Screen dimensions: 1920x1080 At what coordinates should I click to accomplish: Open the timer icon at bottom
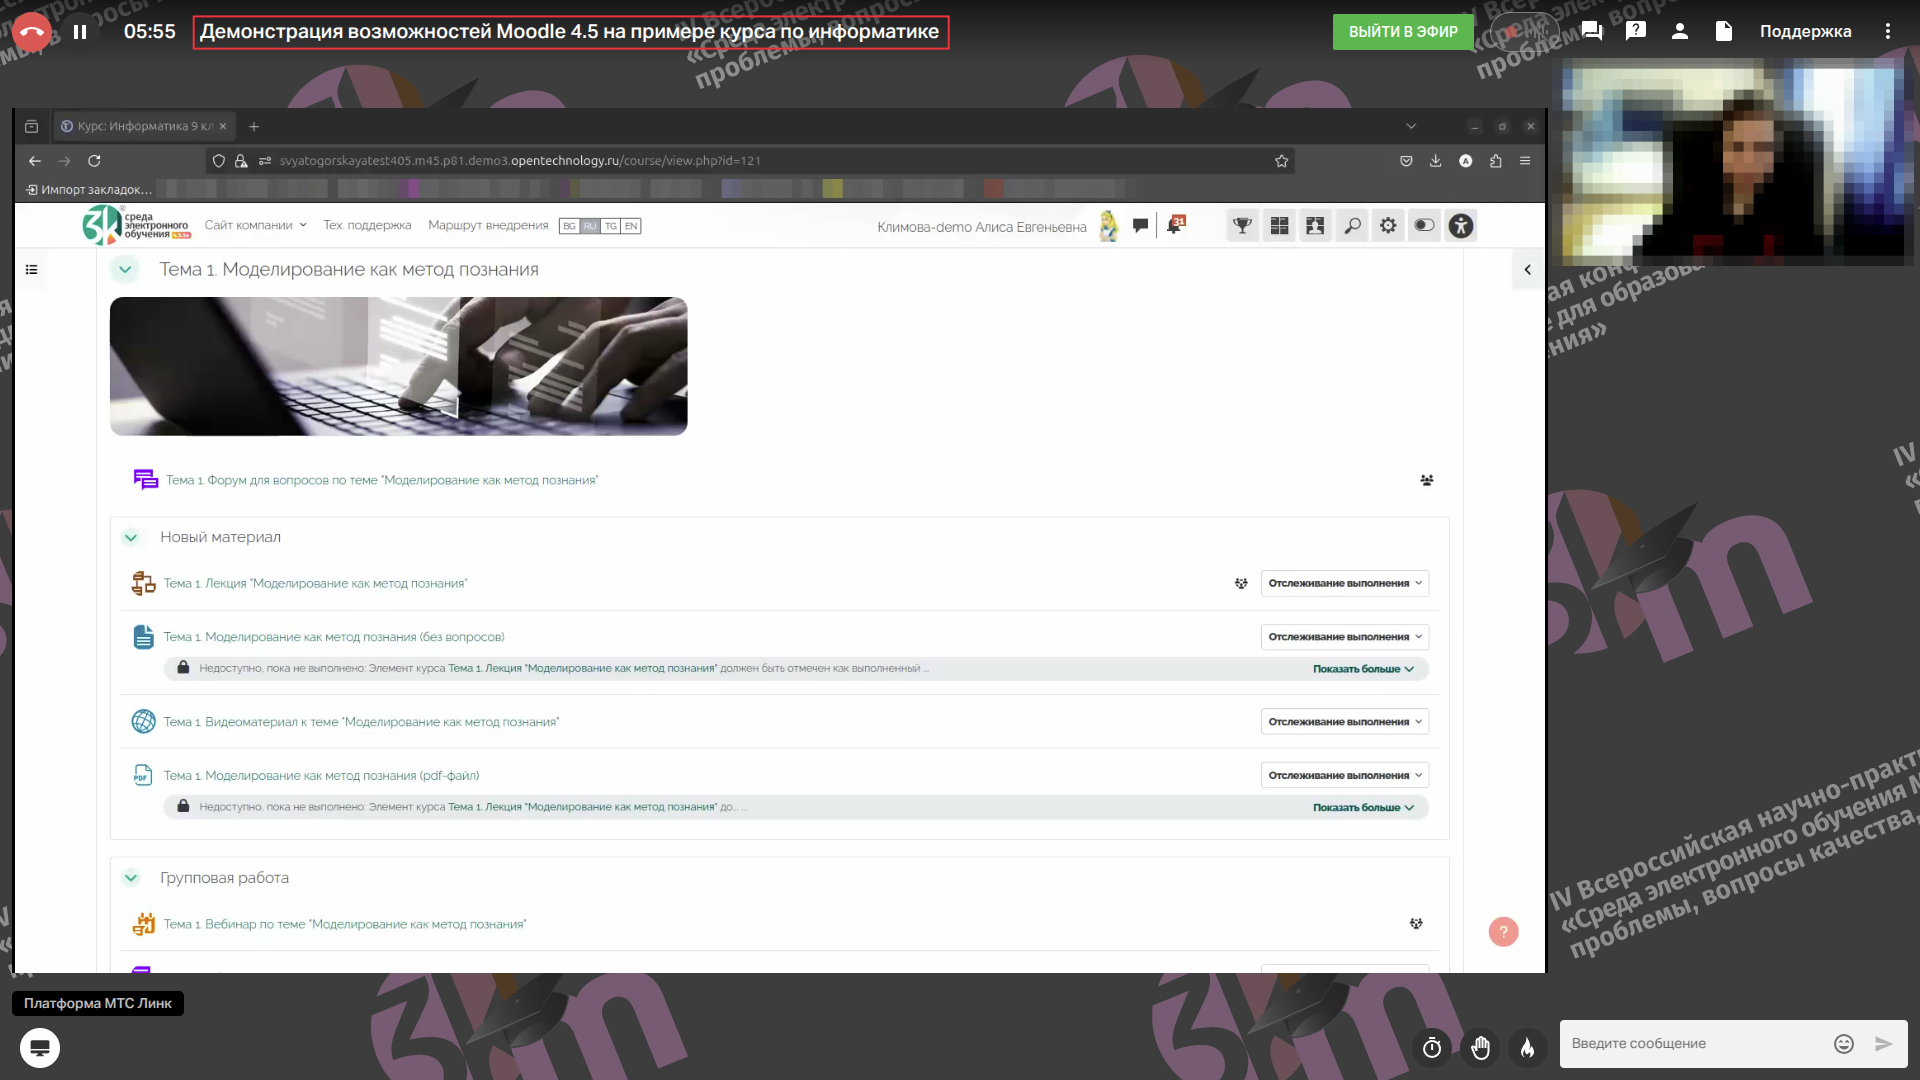pyautogui.click(x=1432, y=1047)
